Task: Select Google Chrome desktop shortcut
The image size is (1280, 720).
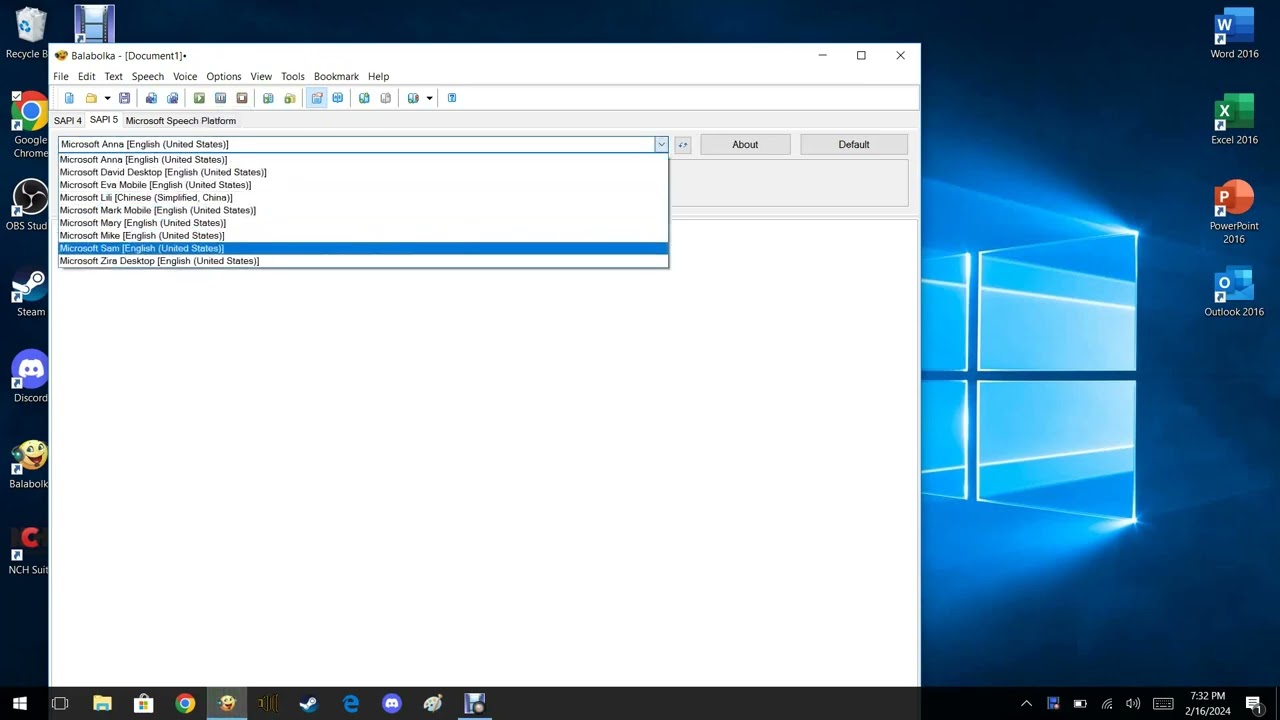Action: (x=30, y=125)
